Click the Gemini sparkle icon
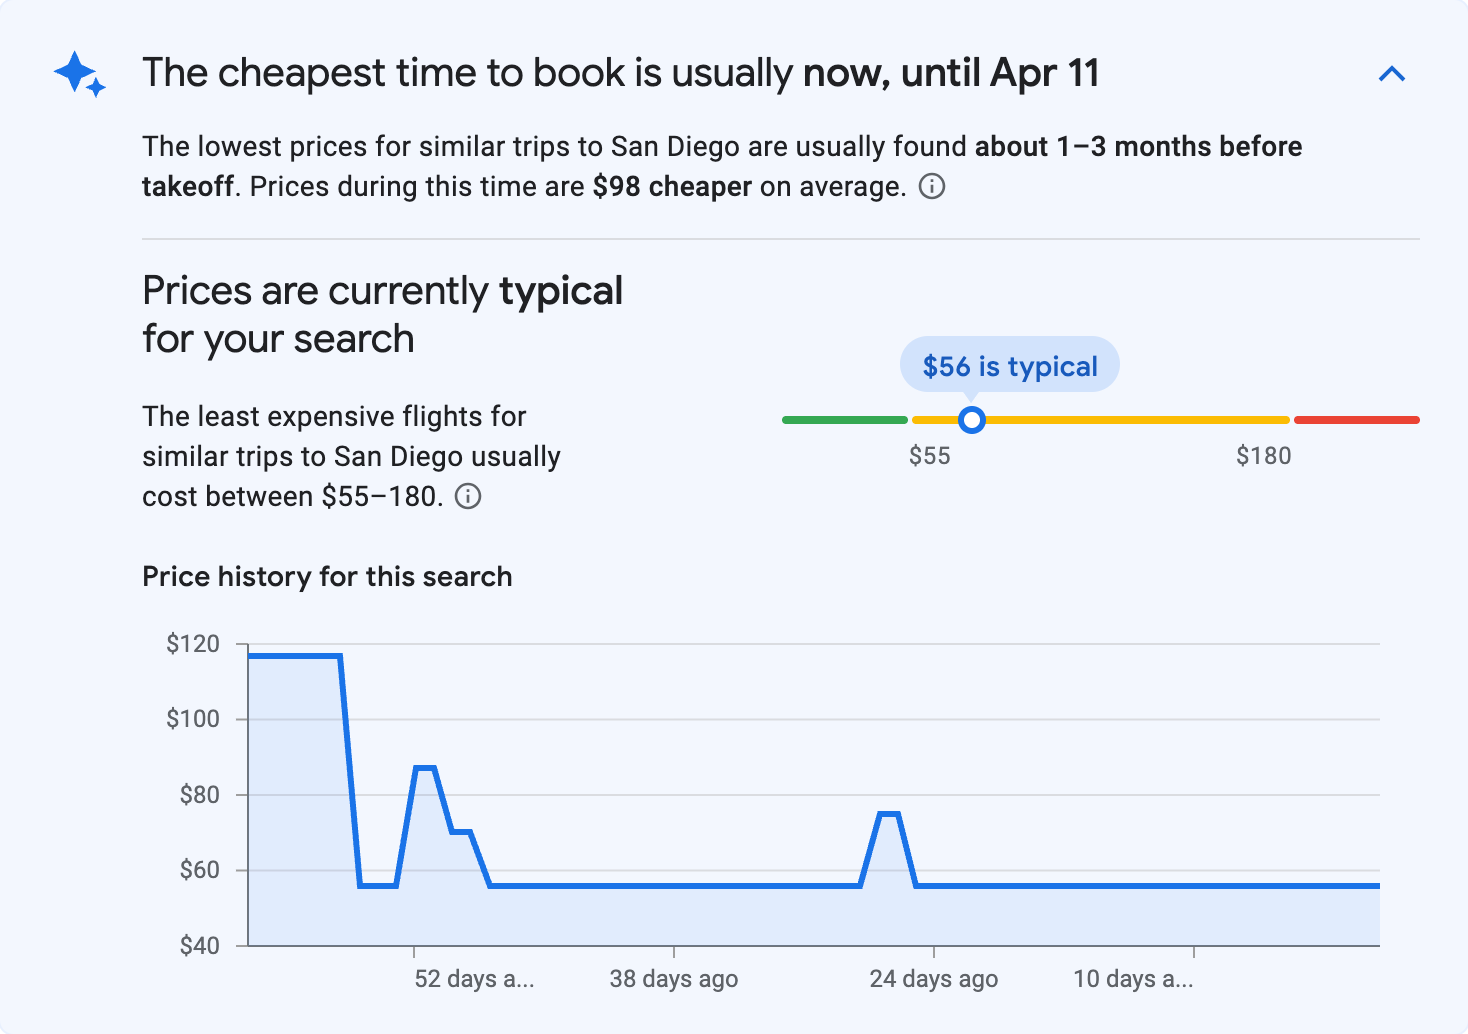Image resolution: width=1468 pixels, height=1034 pixels. 78,73
